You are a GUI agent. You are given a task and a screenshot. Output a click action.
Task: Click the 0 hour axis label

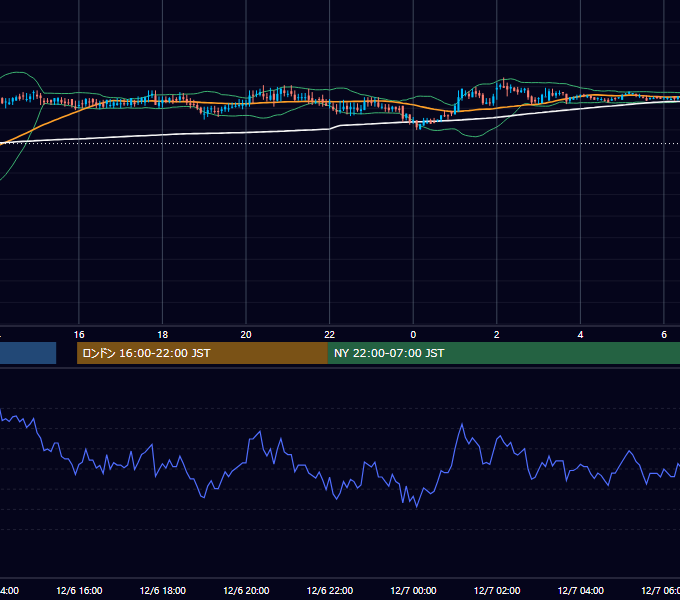[413, 335]
